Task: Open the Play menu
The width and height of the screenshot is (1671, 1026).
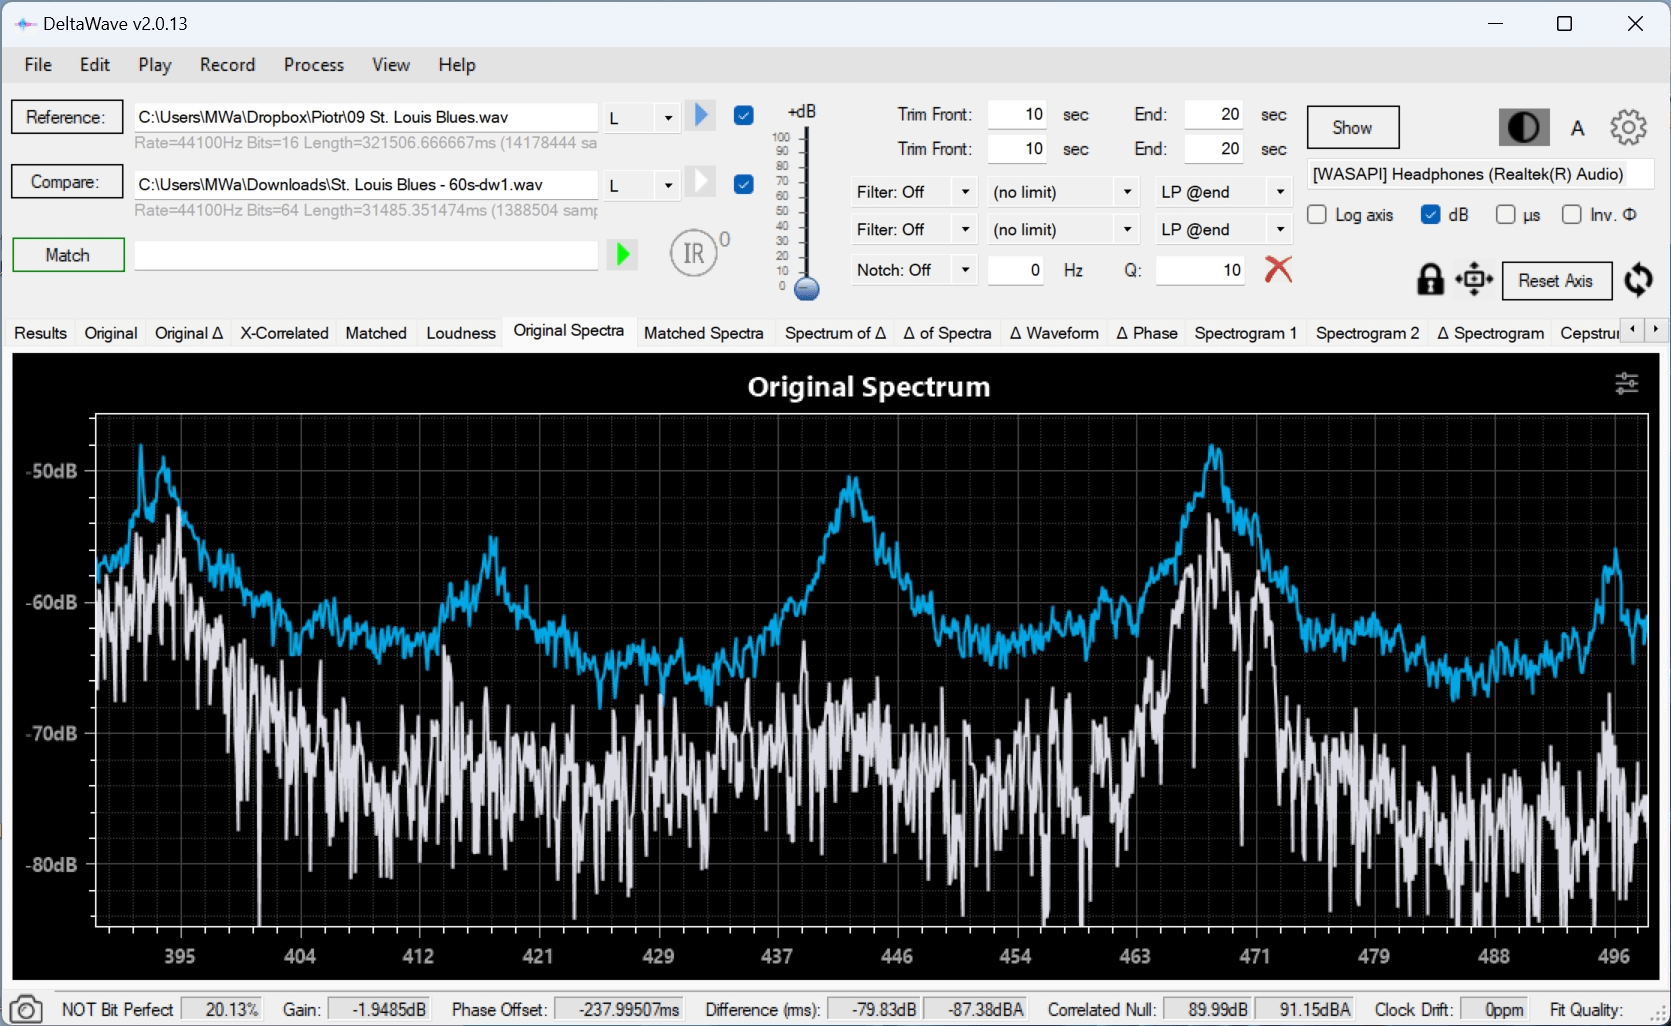Action: tap(155, 65)
